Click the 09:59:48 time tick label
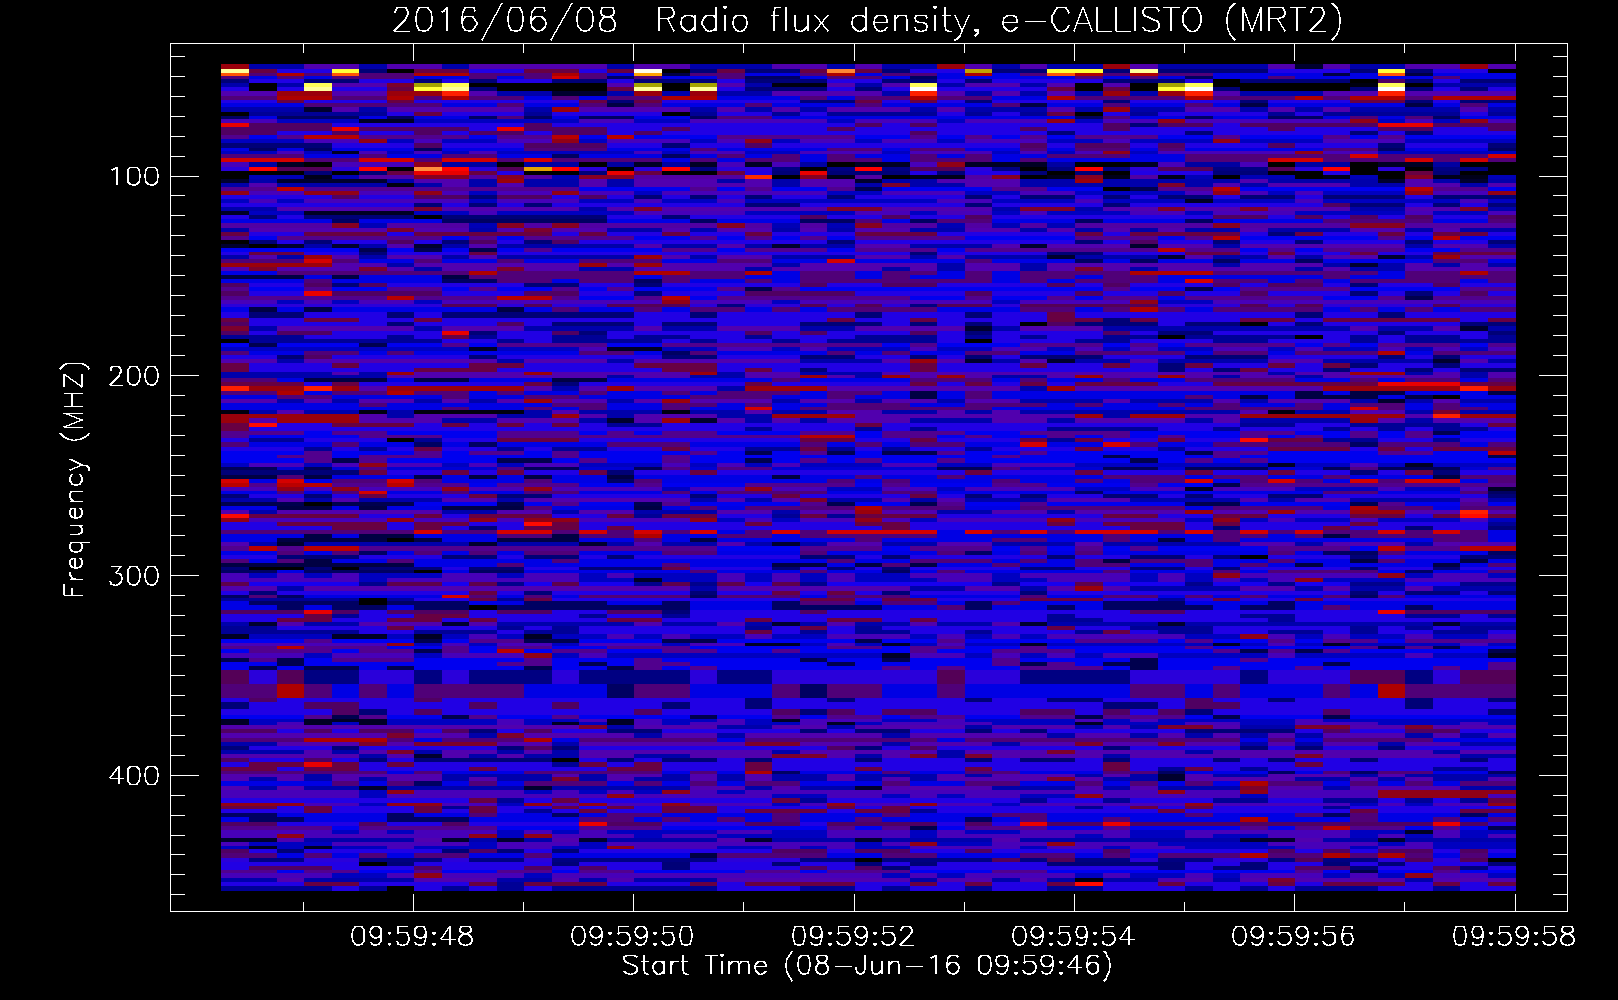The image size is (1618, 1000). (x=412, y=937)
